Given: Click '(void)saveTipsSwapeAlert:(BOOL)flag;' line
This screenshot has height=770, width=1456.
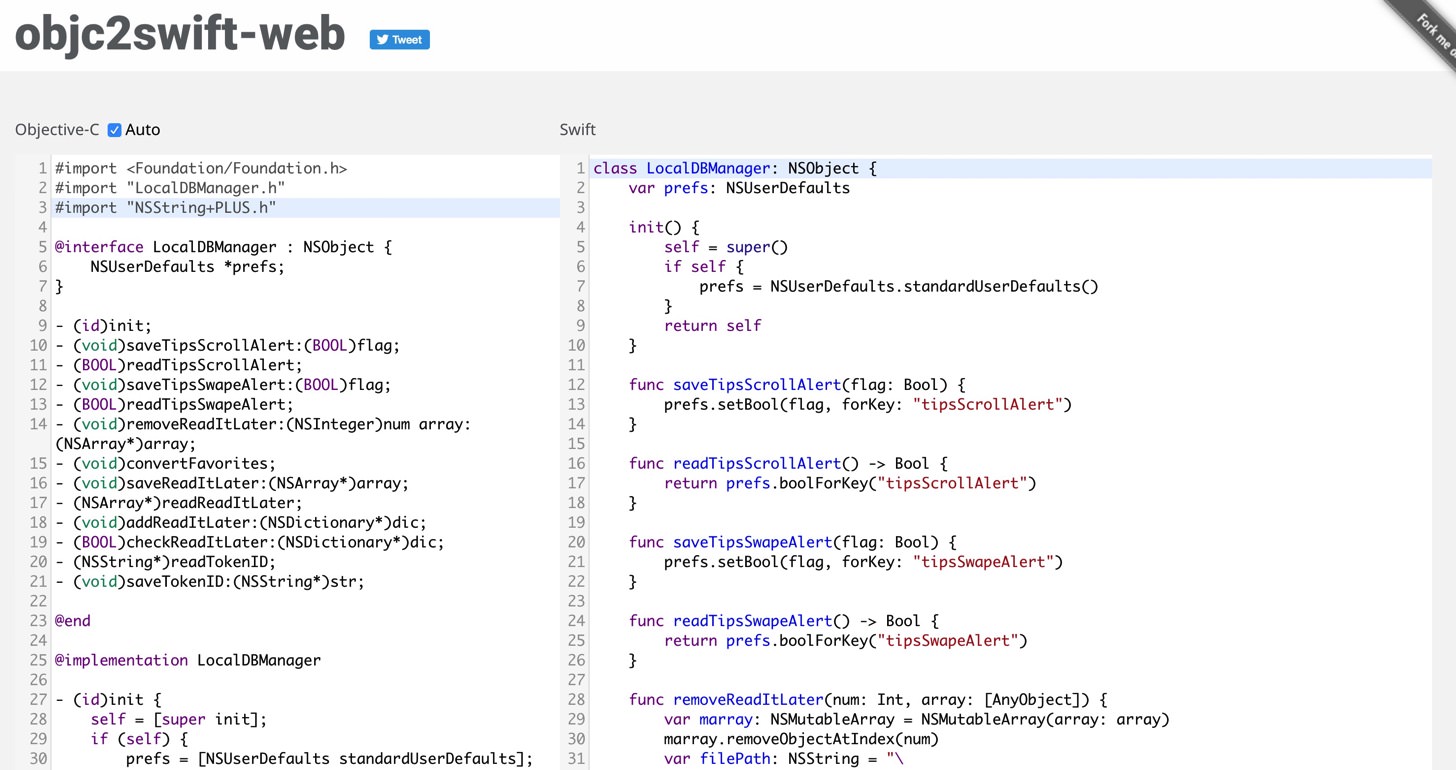Looking at the screenshot, I should [x=223, y=385].
